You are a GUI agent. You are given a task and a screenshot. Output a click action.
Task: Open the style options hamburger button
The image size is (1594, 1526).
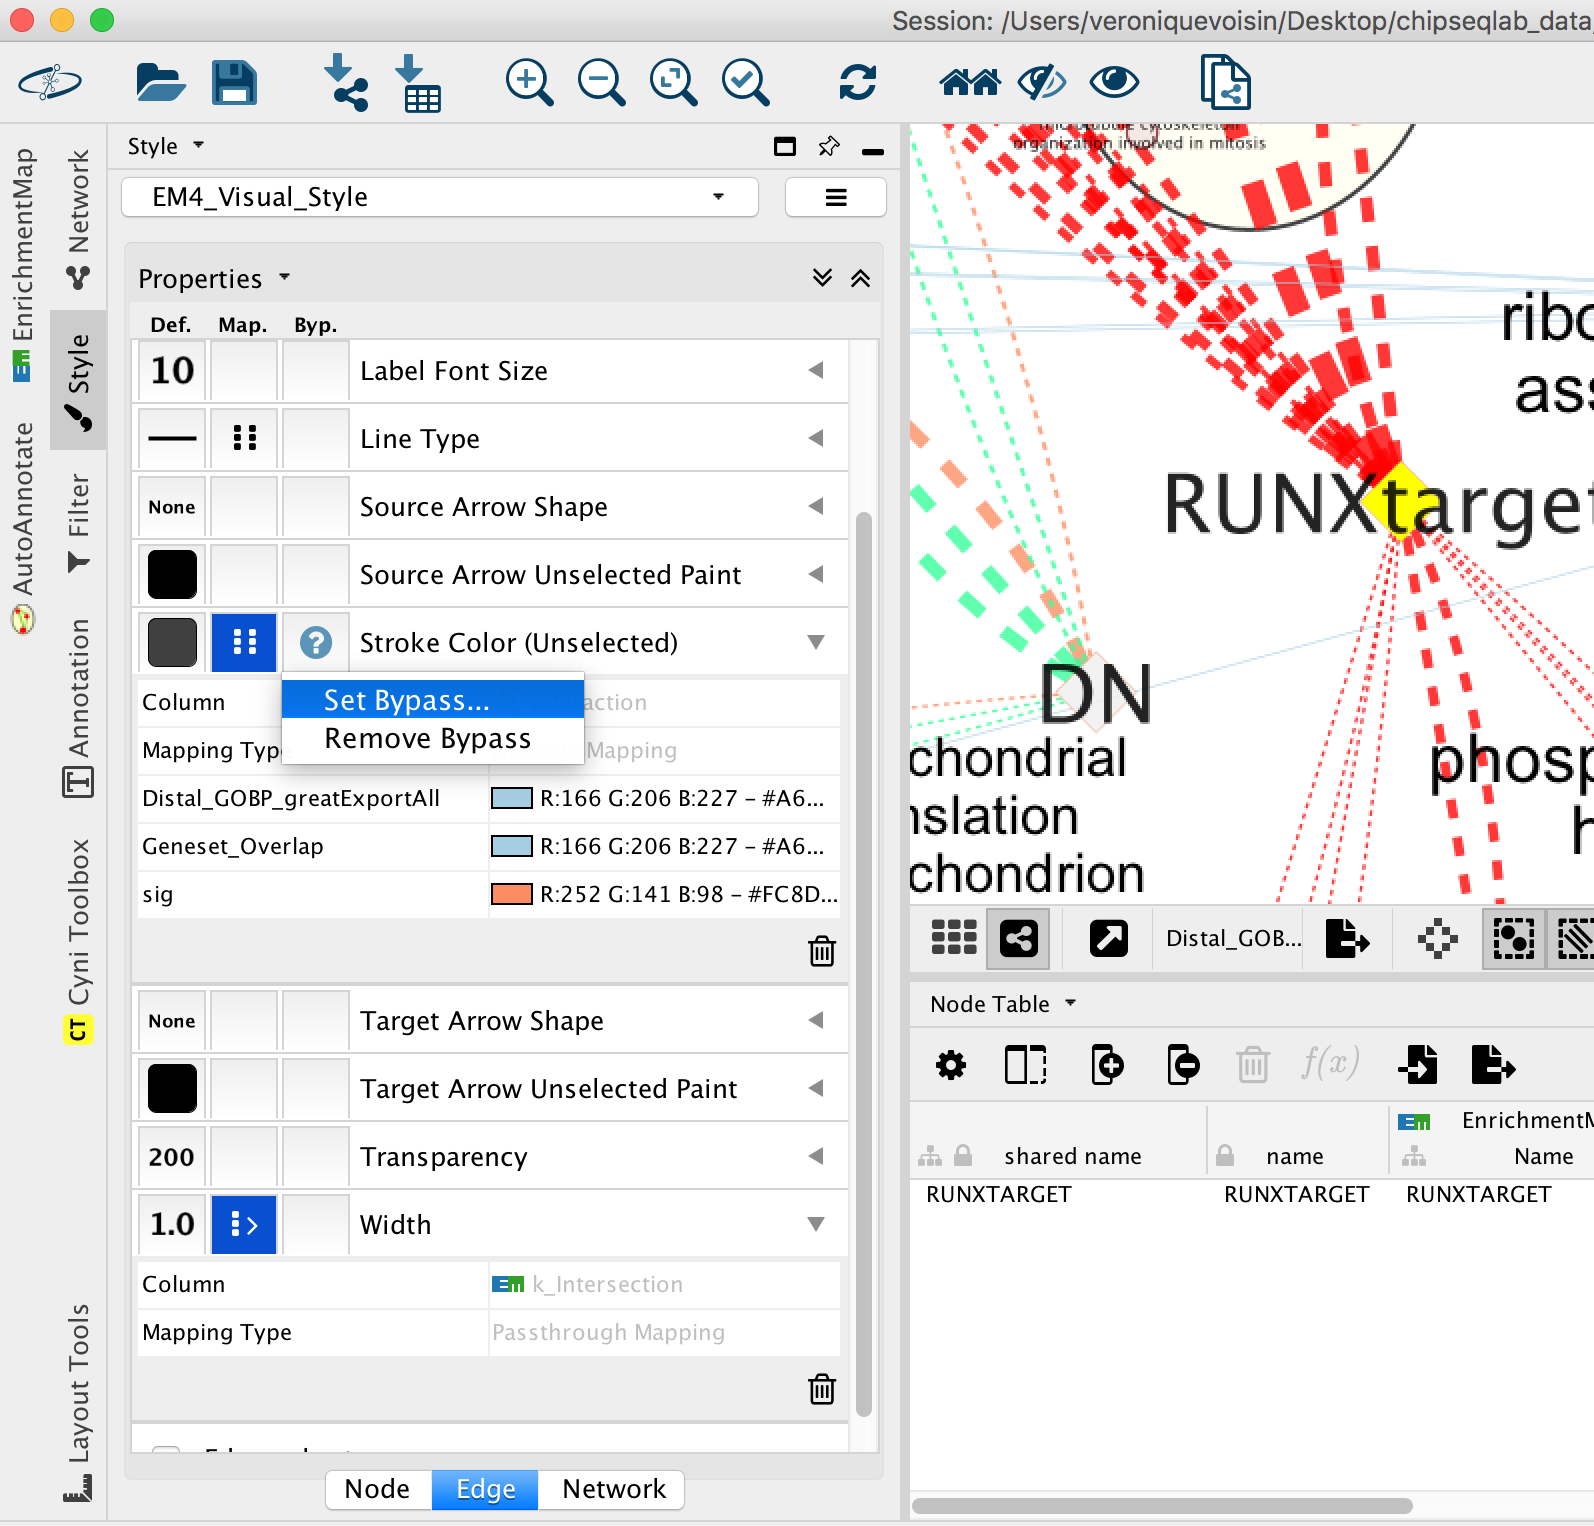[x=836, y=197]
